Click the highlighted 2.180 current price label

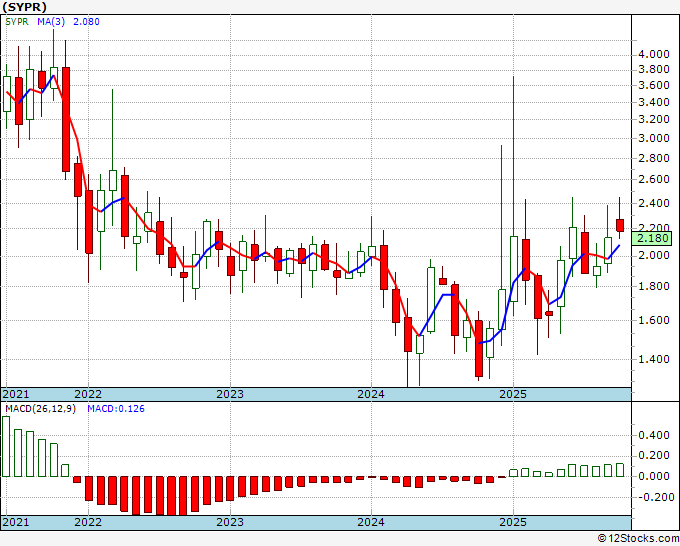click(653, 239)
